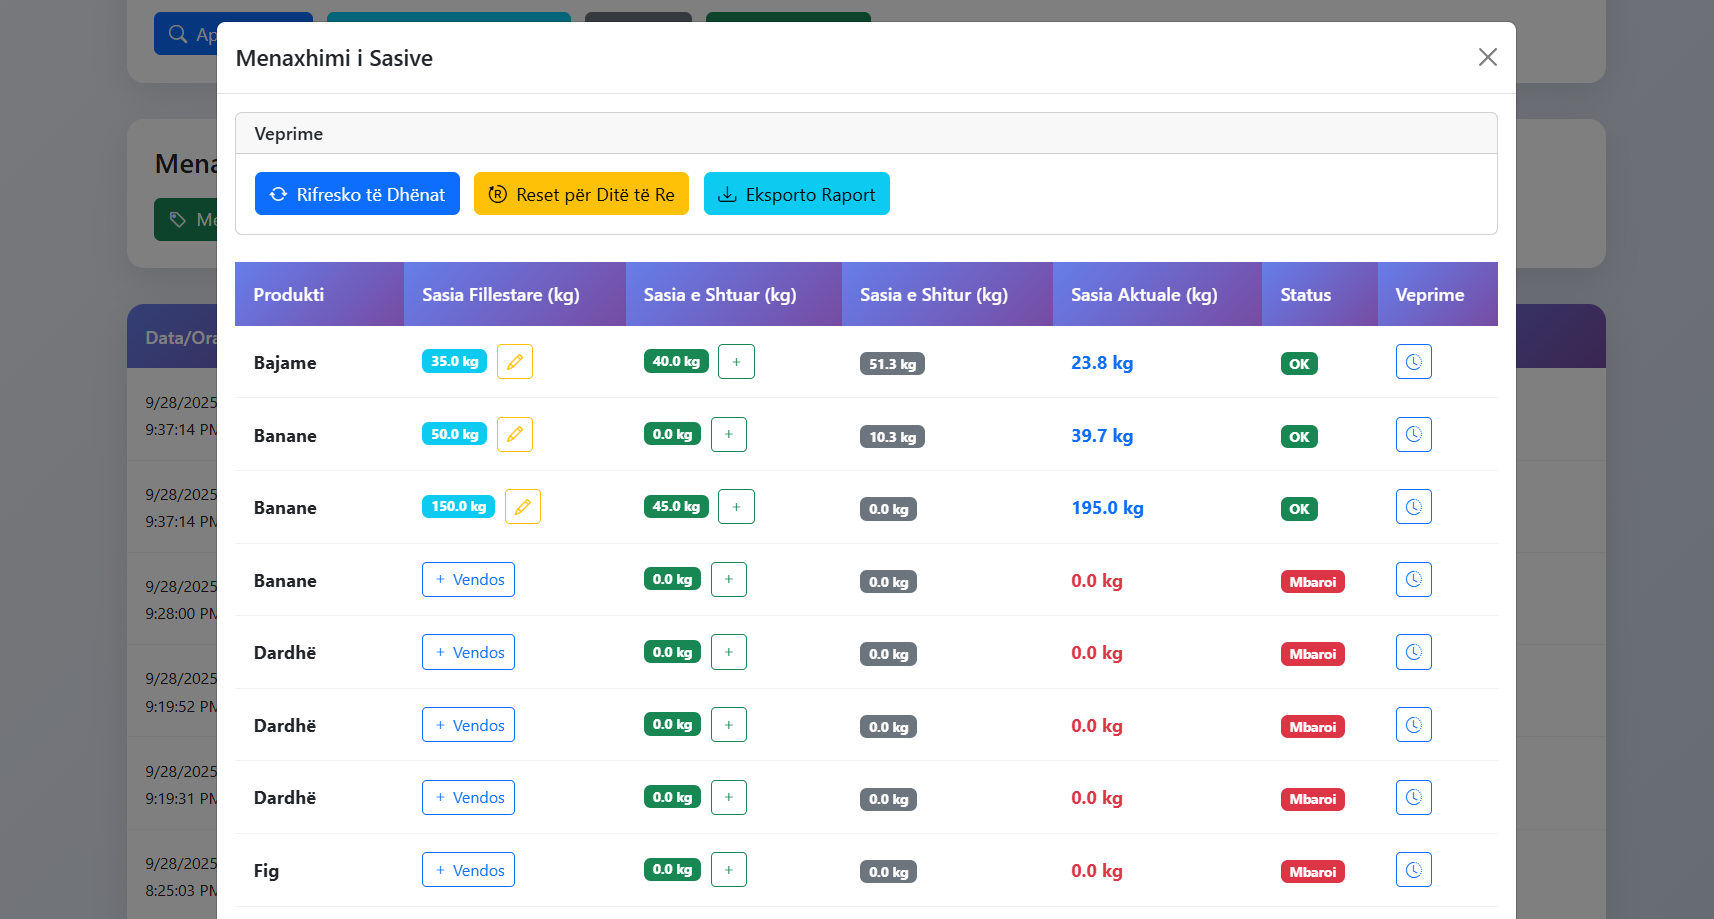
Task: Add quantity to Bajame with the plus icon
Action: pyautogui.click(x=736, y=361)
